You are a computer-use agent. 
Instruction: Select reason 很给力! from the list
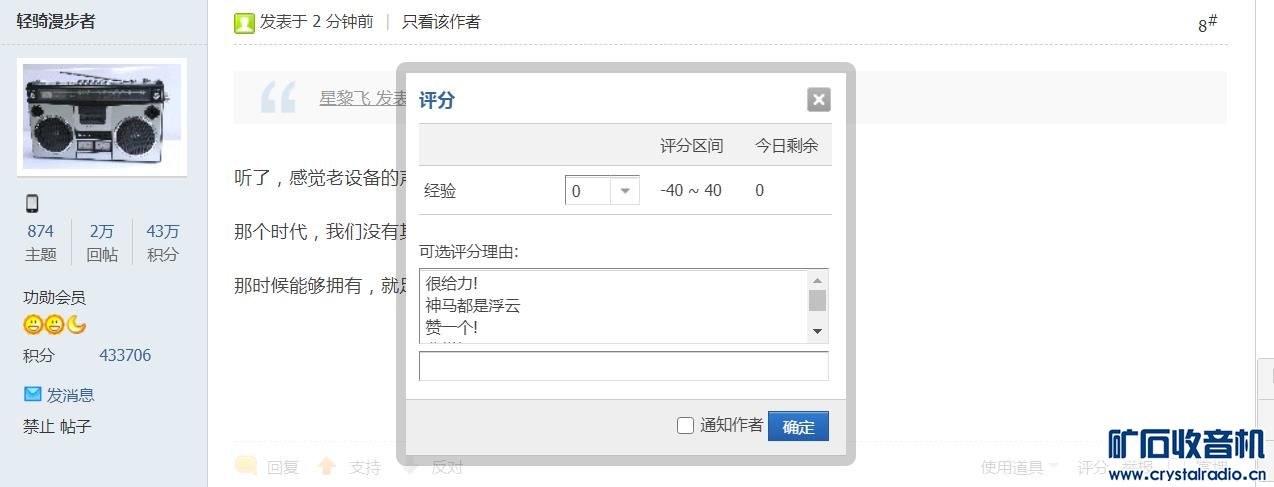[452, 283]
